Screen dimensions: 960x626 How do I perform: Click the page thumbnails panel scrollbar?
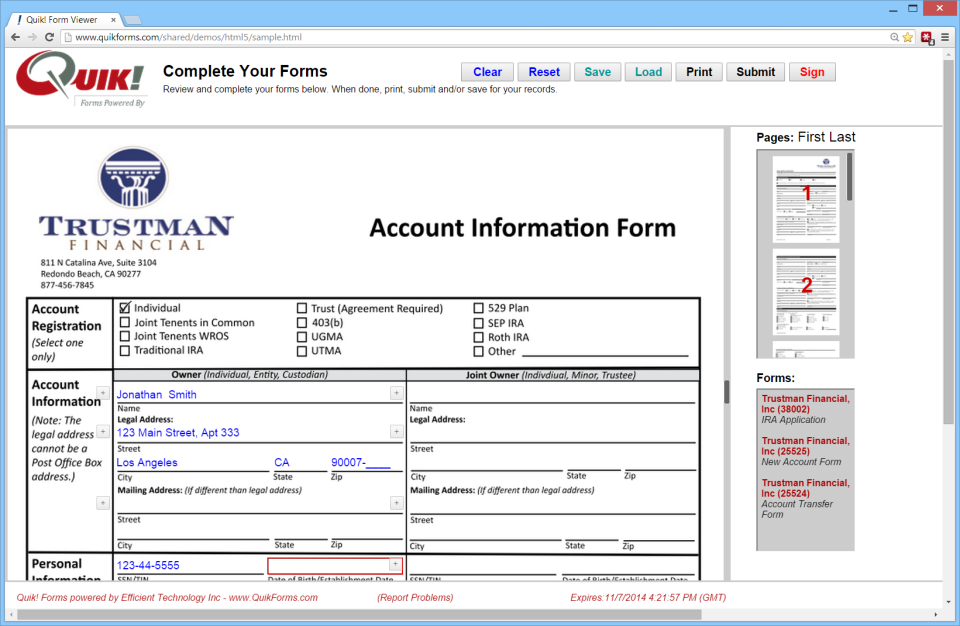[849, 176]
